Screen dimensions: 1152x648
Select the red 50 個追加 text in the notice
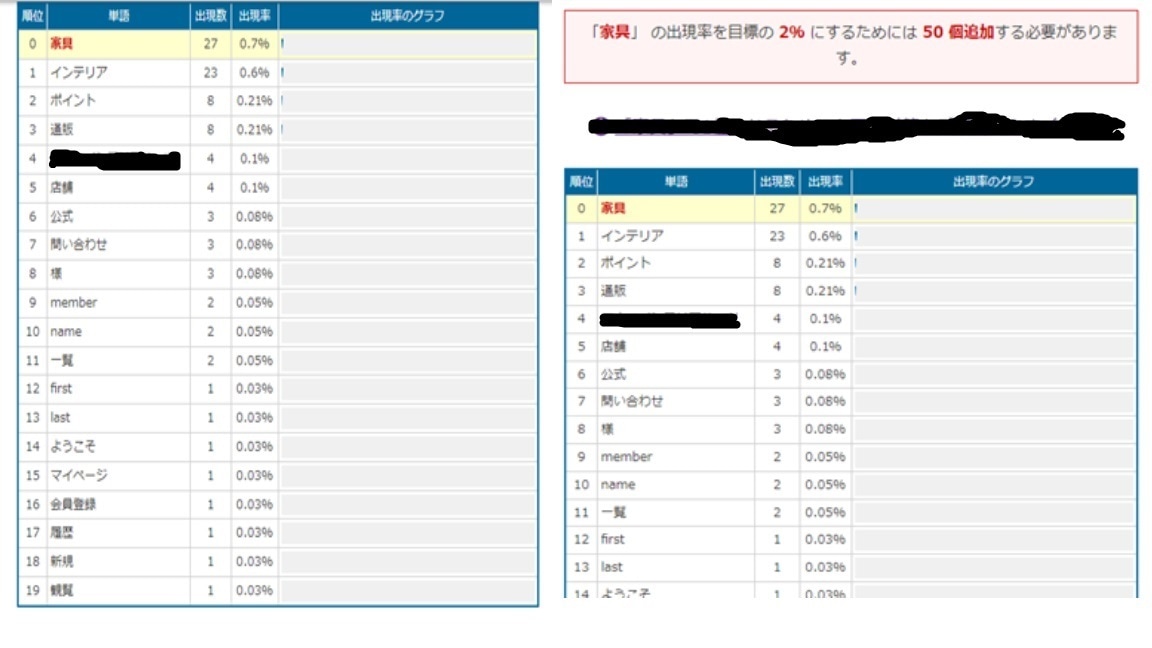click(958, 32)
